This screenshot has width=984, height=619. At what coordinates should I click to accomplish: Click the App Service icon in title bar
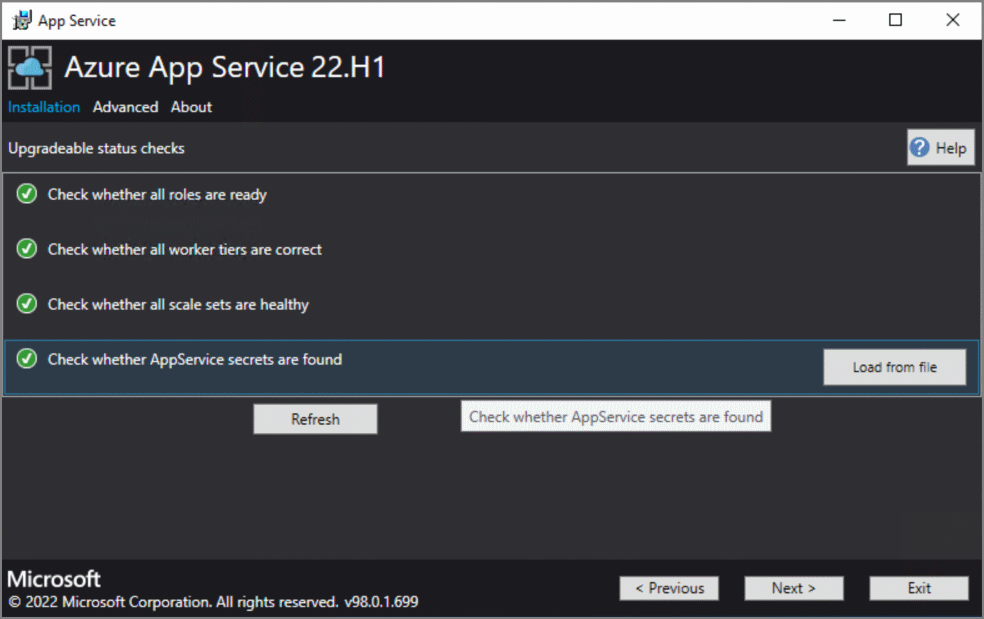20,19
